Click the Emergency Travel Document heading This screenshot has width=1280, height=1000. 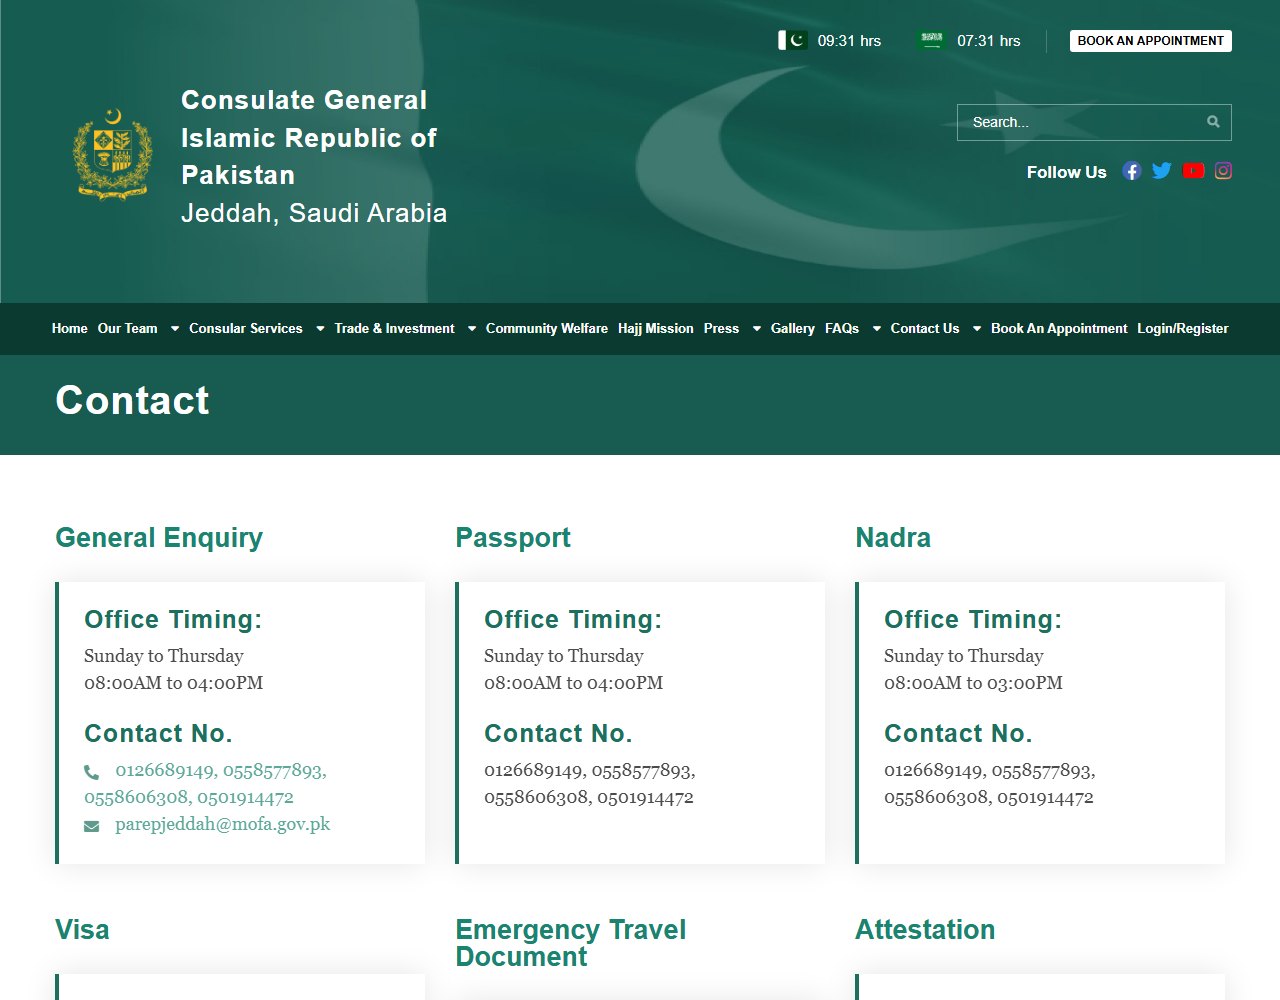point(571,943)
